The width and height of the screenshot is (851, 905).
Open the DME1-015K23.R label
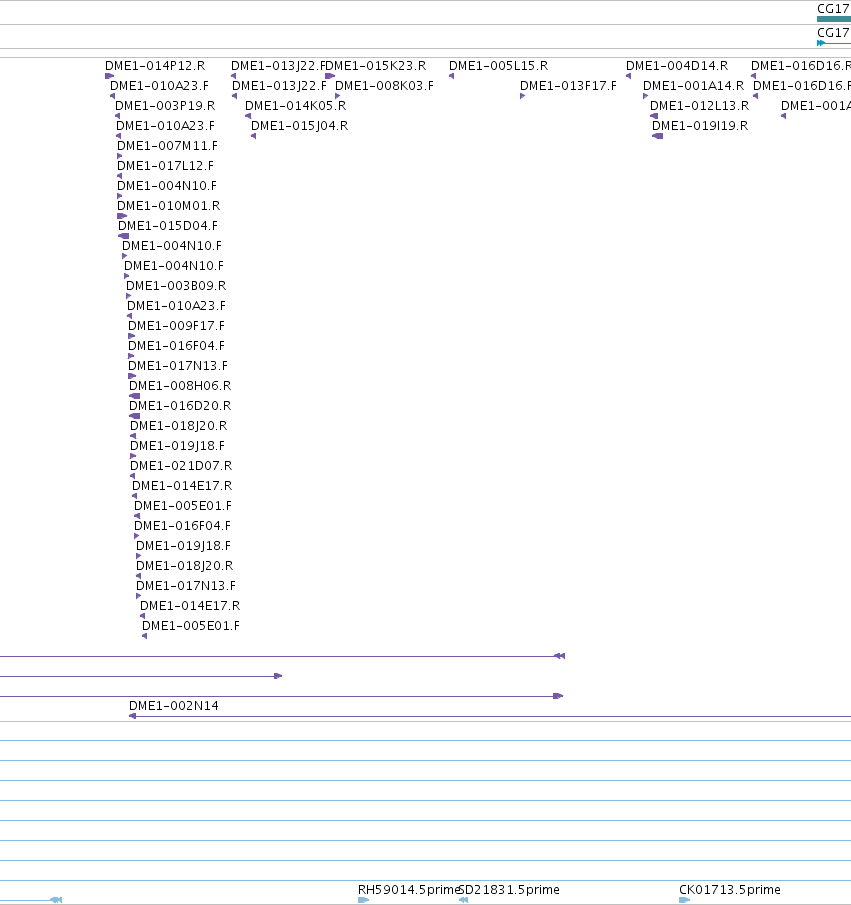(x=376, y=66)
